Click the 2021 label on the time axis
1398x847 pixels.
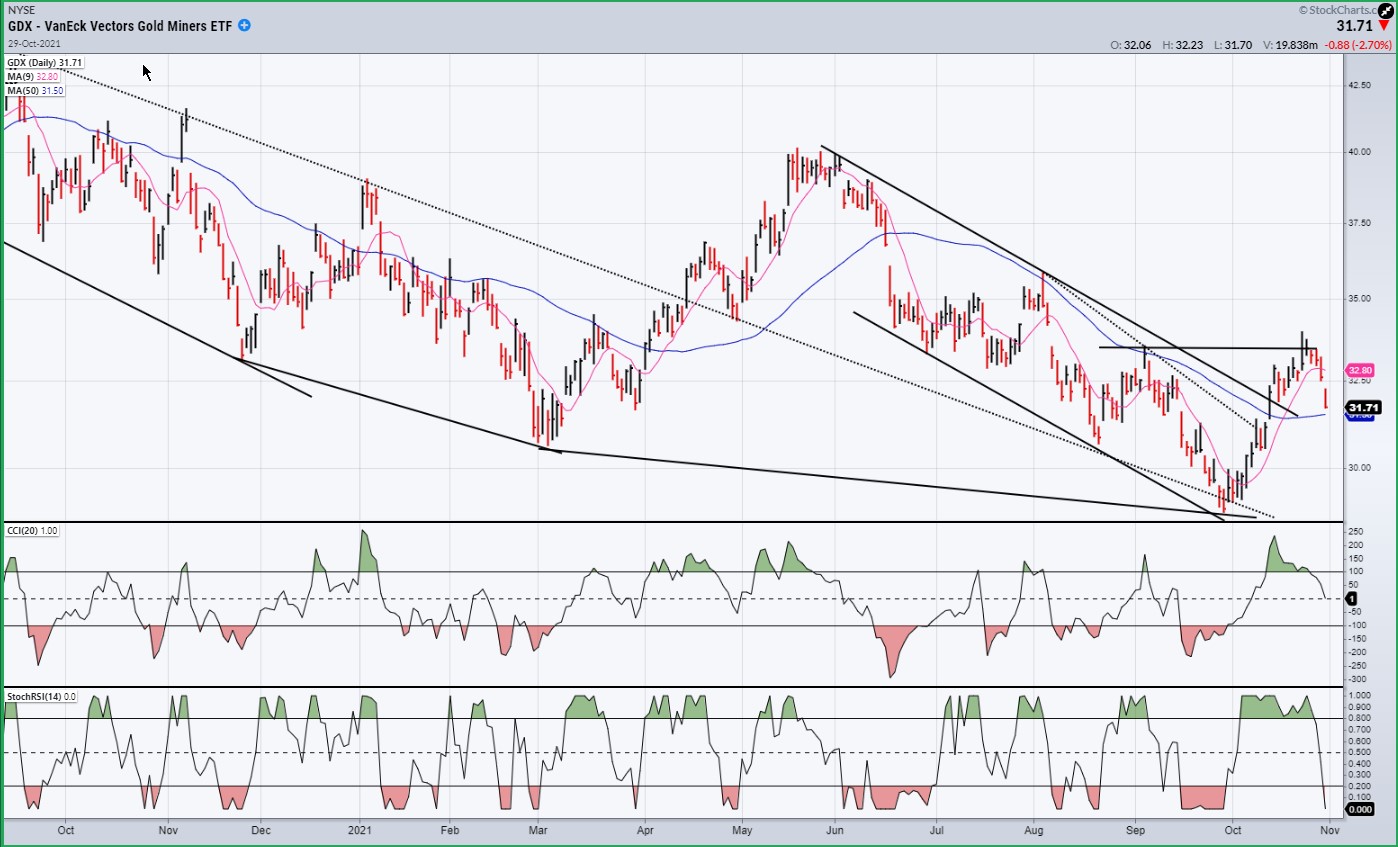[360, 829]
